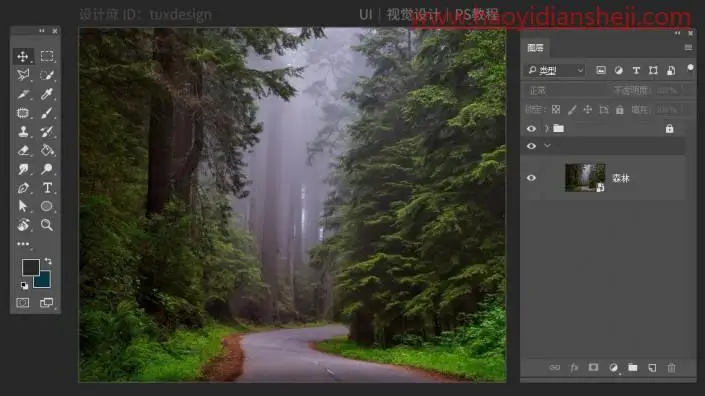
Task: Click the lock icon on group layer
Action: pyautogui.click(x=669, y=129)
